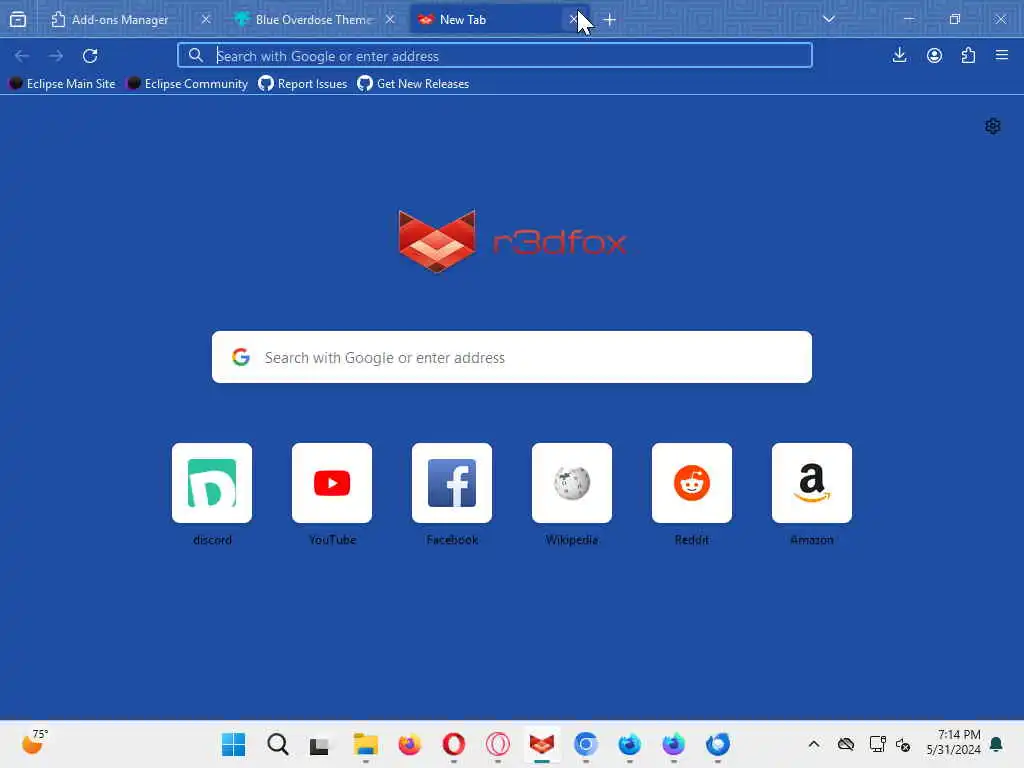The image size is (1024, 768).
Task: Open the account profile icon
Action: pos(934,56)
